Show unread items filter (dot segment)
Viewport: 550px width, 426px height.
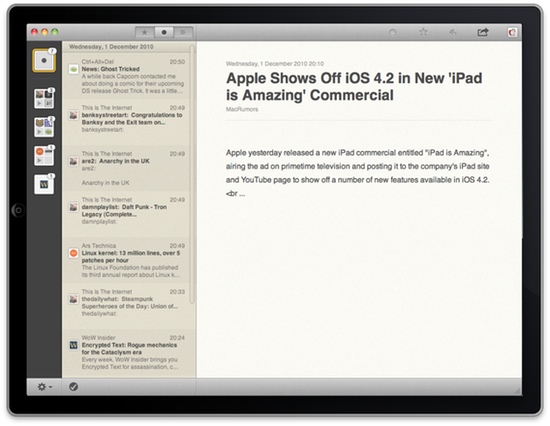click(x=164, y=32)
